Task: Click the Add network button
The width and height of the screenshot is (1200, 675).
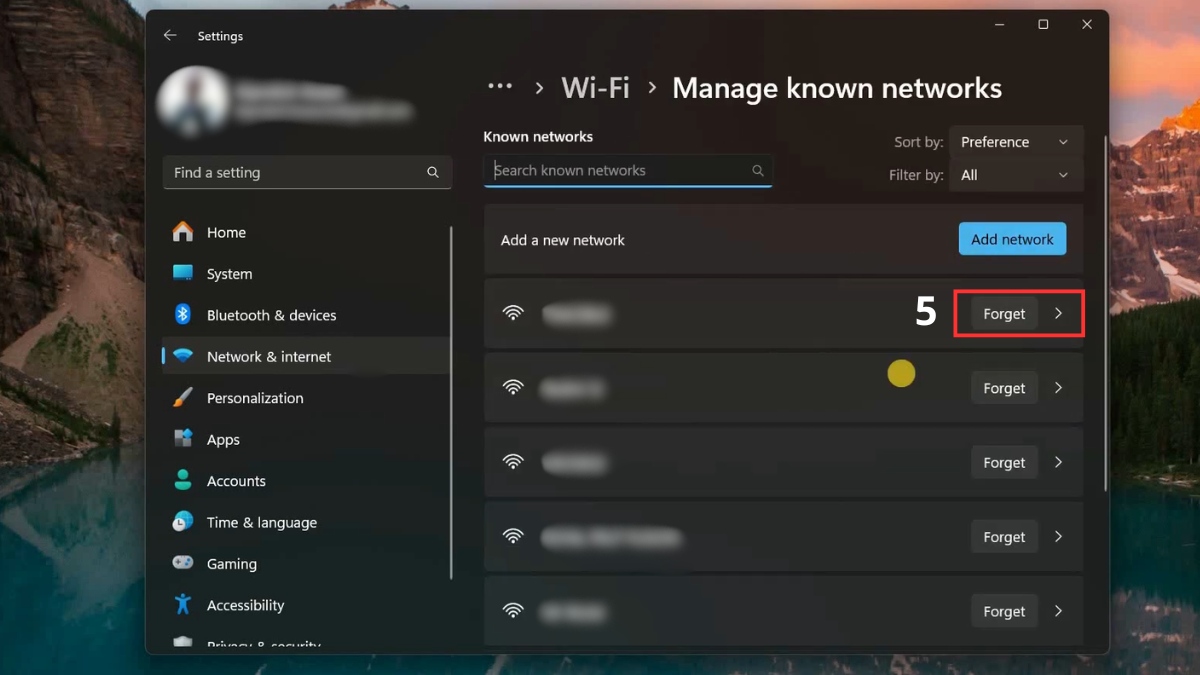Action: (x=1012, y=239)
